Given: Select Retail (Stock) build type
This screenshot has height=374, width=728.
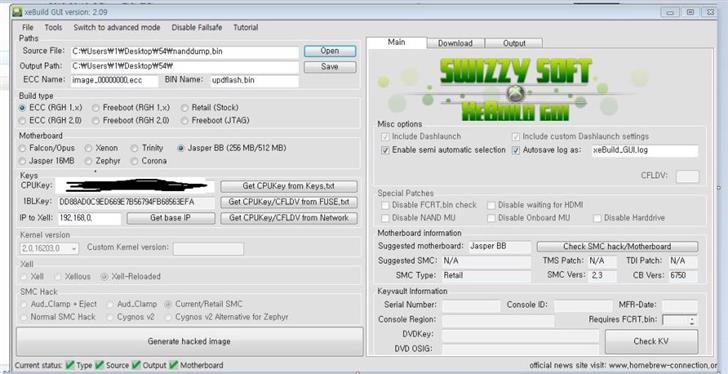Looking at the screenshot, I should [x=210, y=108].
